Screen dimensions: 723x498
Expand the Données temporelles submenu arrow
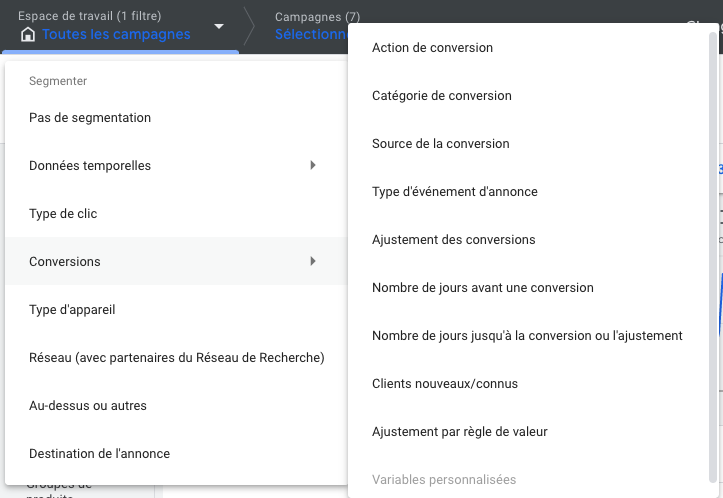click(313, 165)
